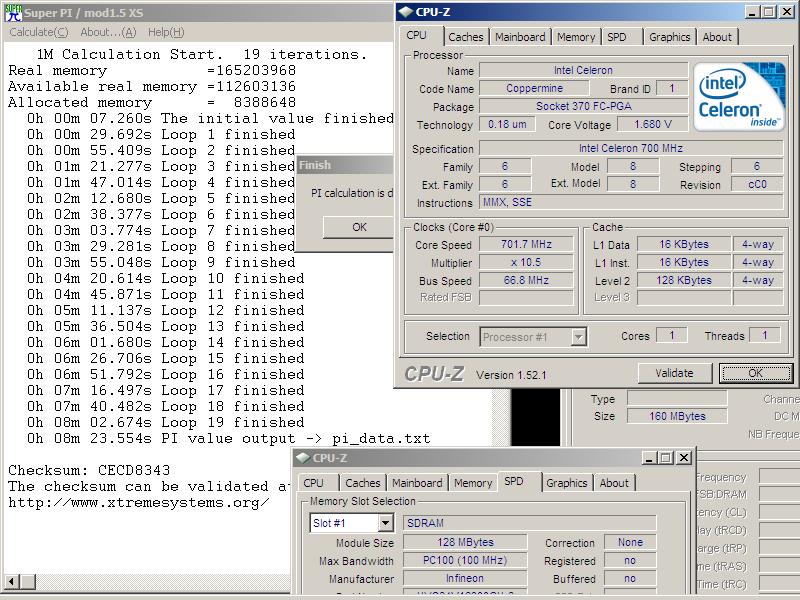Click the PI value output pi_data.txt line

(229, 439)
